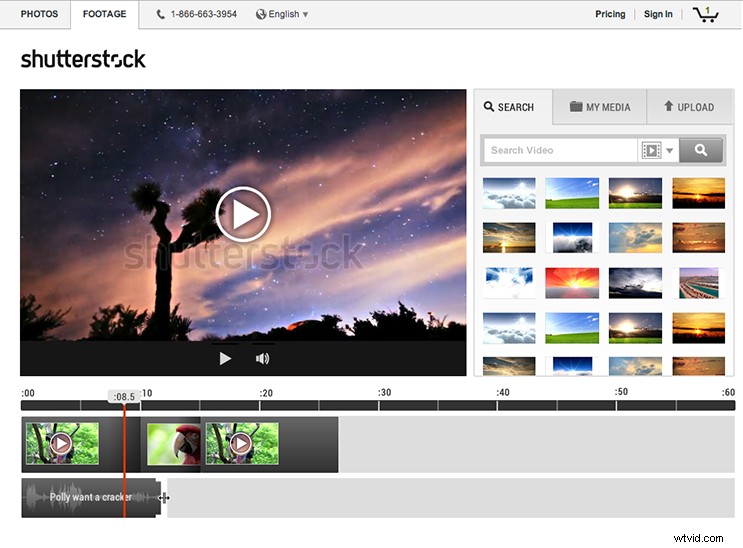The image size is (743, 548).
Task: Select second-row sunset over sea thumbnail
Action: (509, 237)
